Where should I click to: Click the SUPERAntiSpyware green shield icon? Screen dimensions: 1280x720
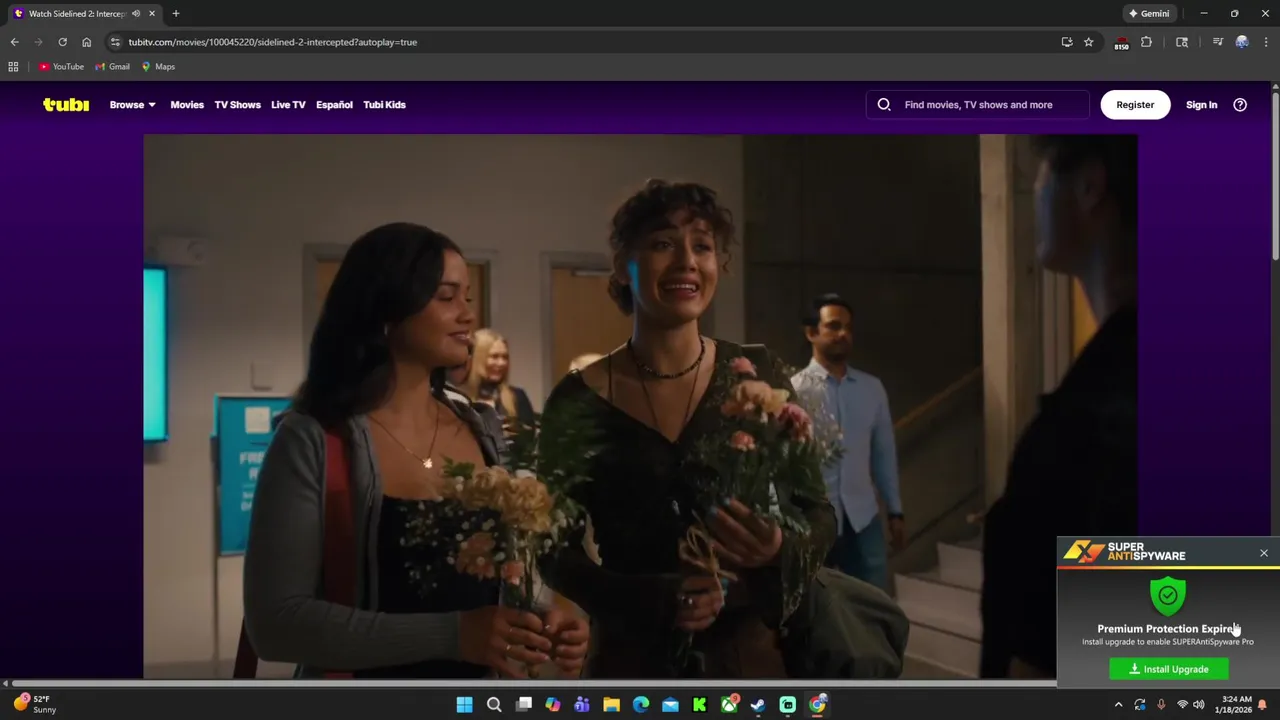[1168, 596]
